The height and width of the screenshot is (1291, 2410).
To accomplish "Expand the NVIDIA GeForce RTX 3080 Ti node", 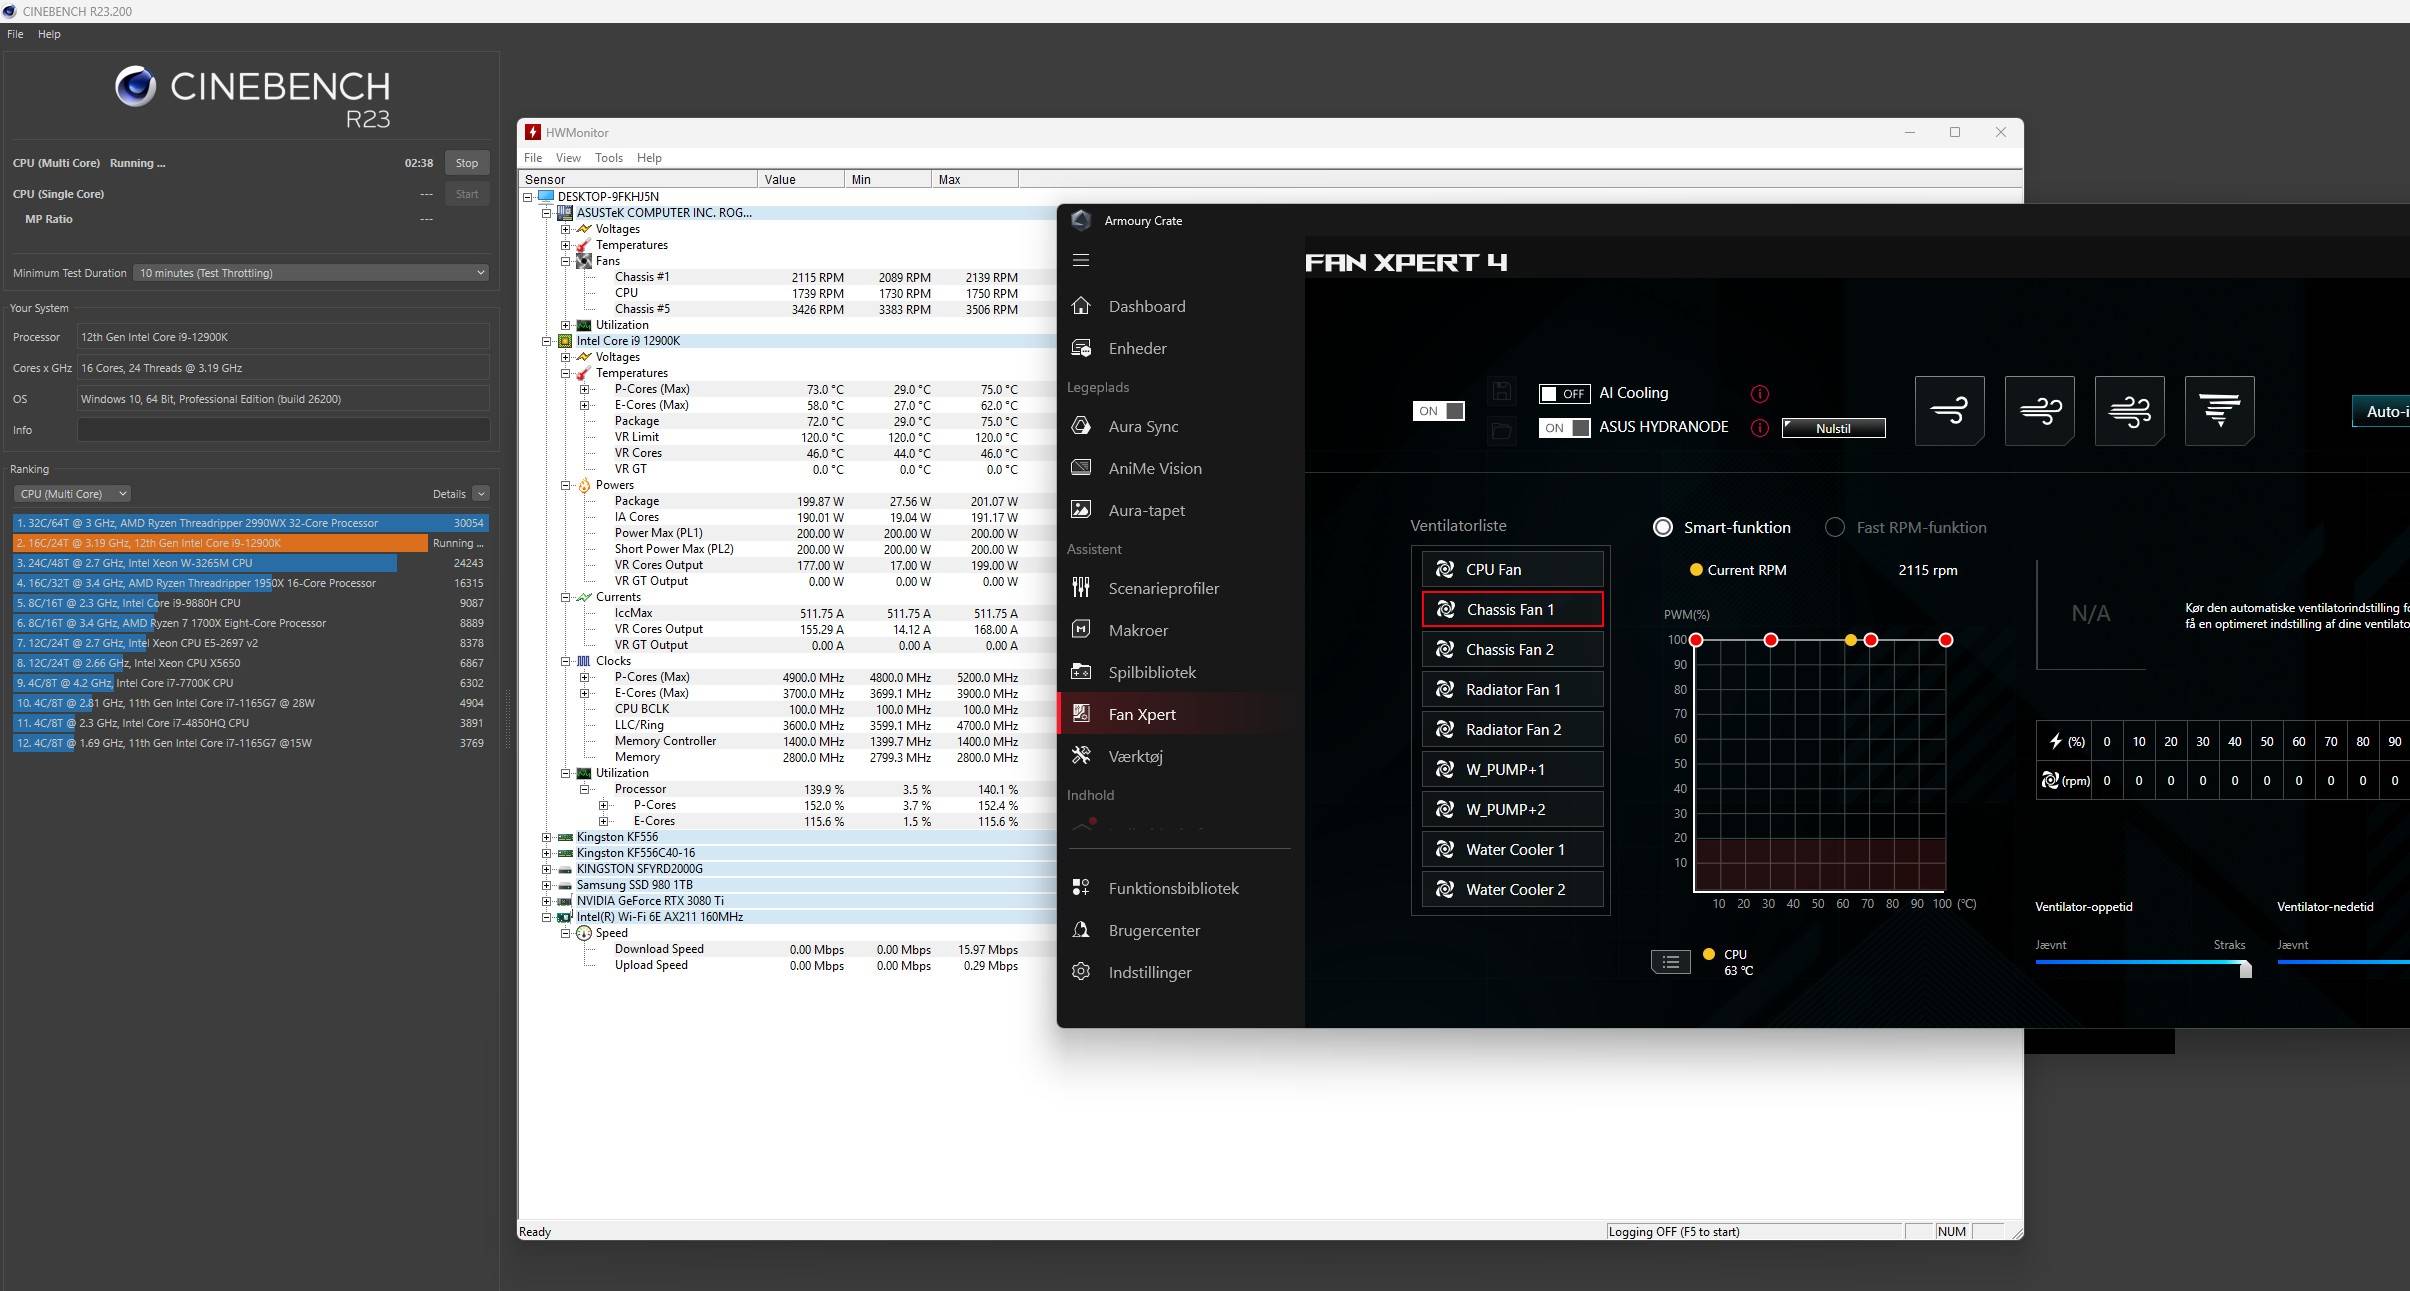I will 547,901.
